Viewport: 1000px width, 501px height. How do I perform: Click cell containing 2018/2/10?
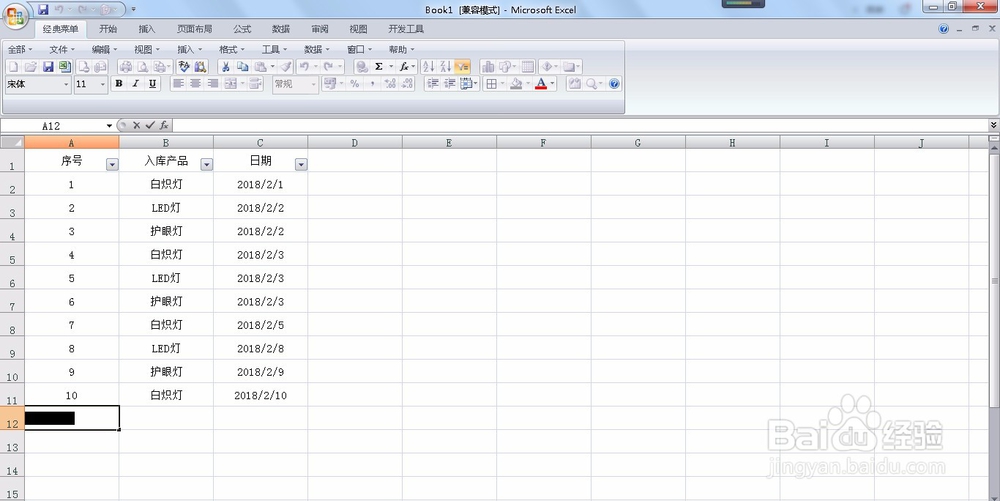click(260, 395)
